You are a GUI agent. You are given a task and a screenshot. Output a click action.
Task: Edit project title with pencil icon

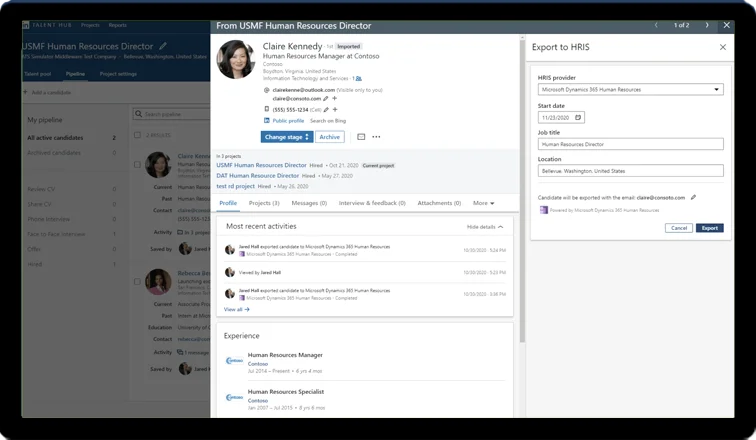pyautogui.click(x=163, y=47)
